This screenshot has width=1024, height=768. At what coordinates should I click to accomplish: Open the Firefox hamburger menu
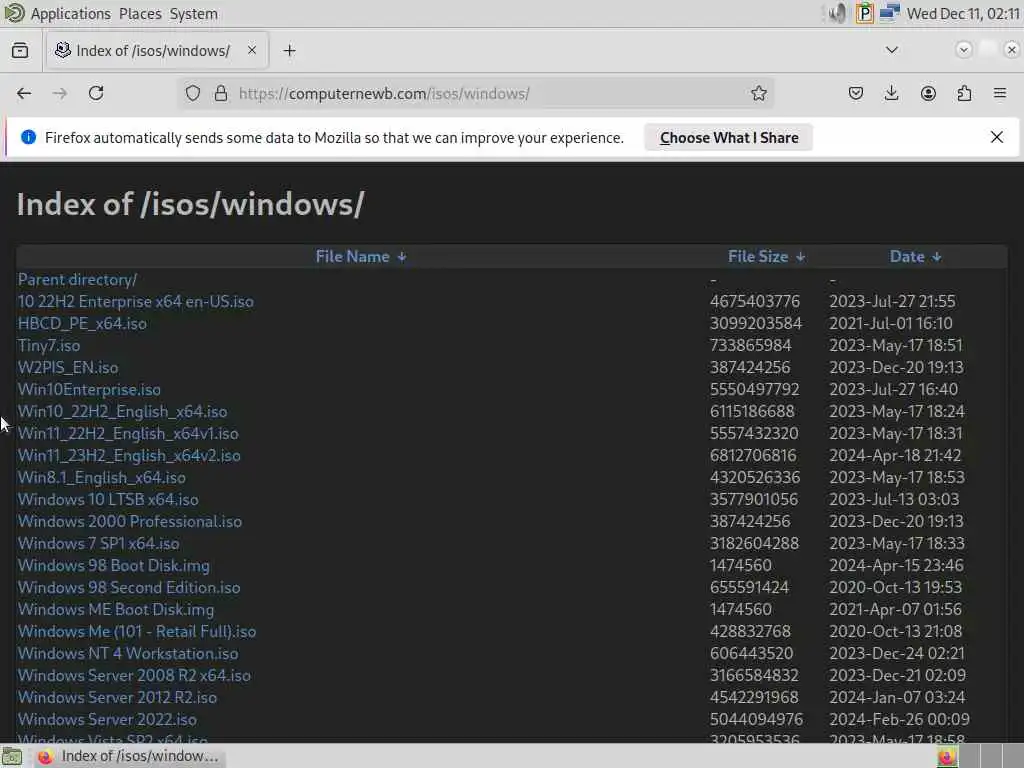click(1000, 93)
